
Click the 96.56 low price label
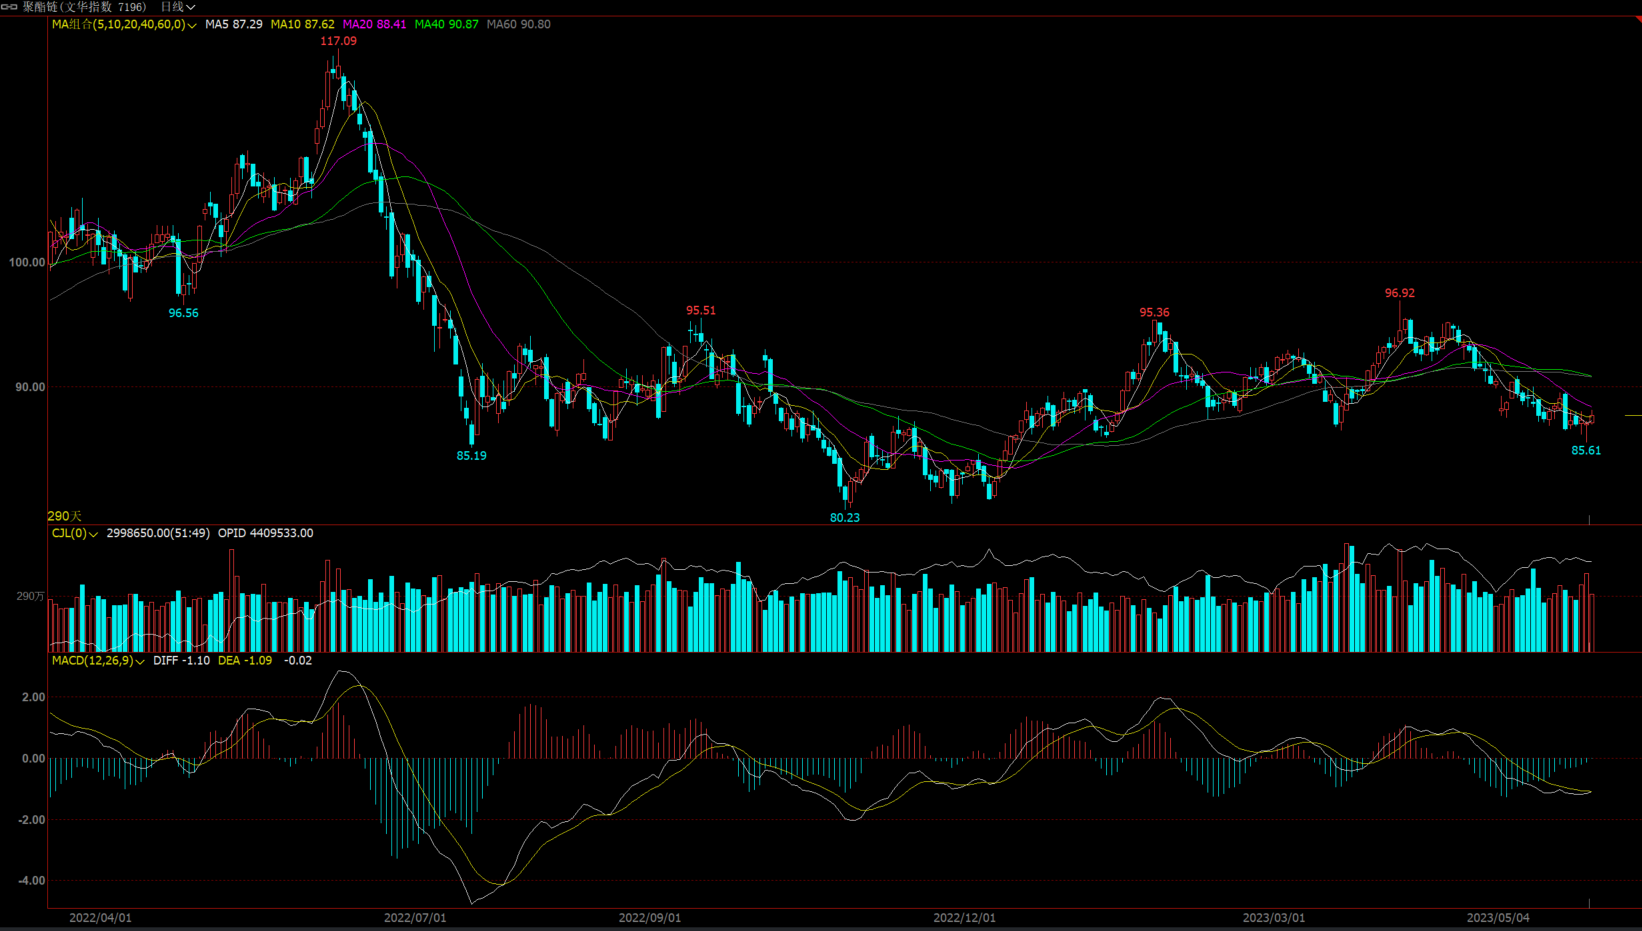click(183, 313)
